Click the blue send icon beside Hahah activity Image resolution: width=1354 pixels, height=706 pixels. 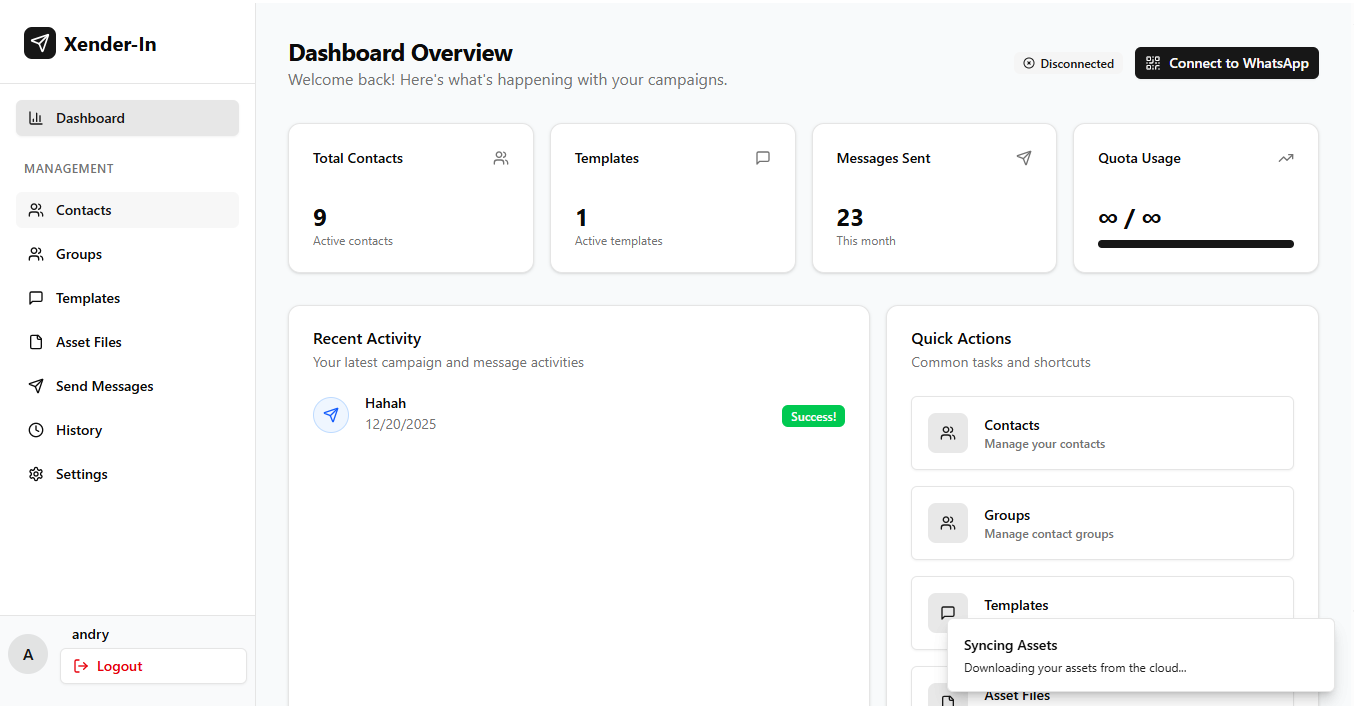pyautogui.click(x=331, y=415)
